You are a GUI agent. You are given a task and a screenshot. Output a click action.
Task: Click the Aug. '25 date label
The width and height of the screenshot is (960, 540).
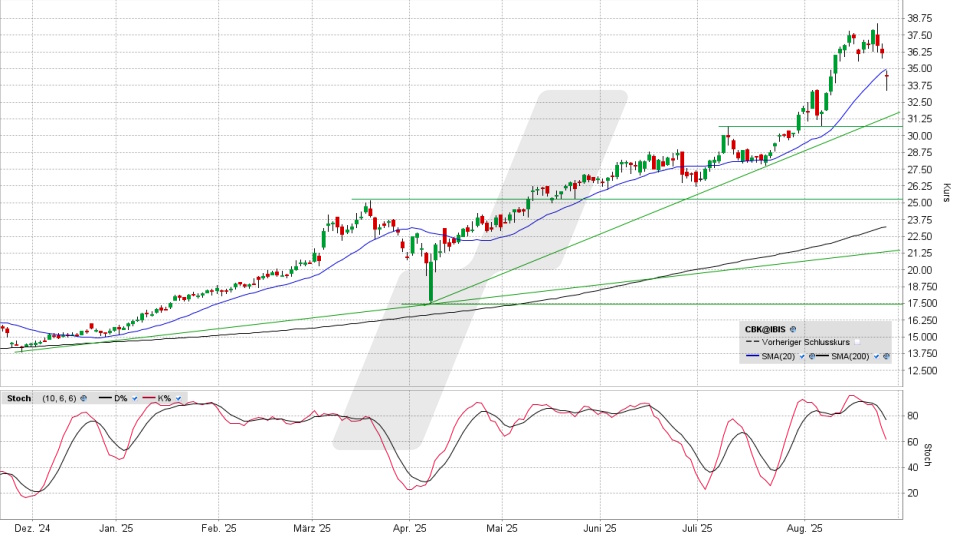click(804, 528)
